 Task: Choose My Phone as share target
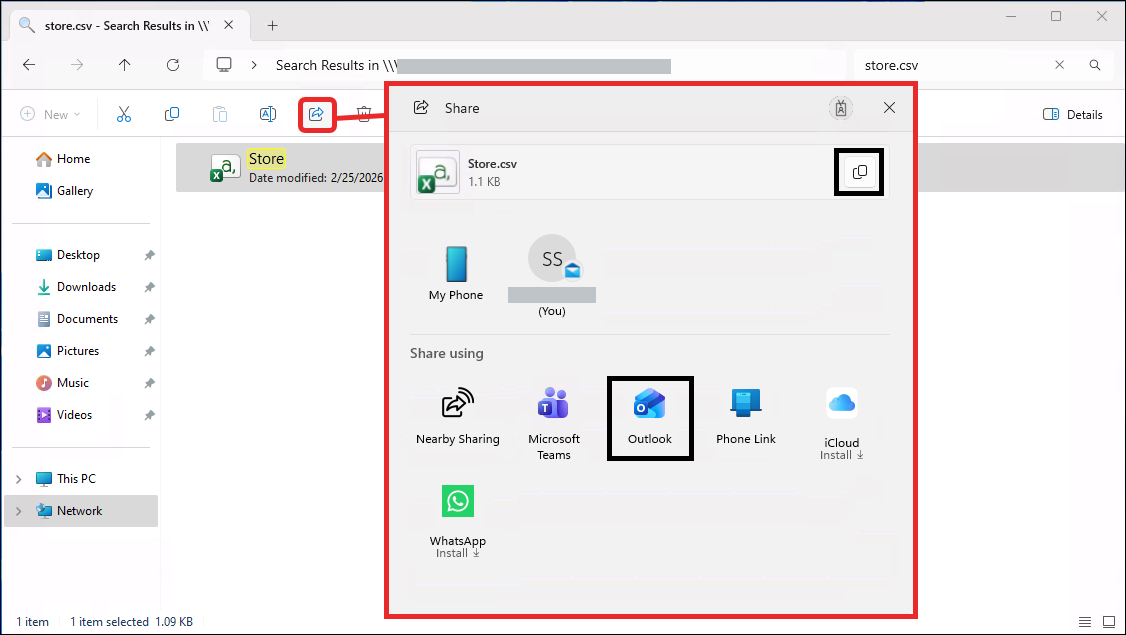point(456,274)
